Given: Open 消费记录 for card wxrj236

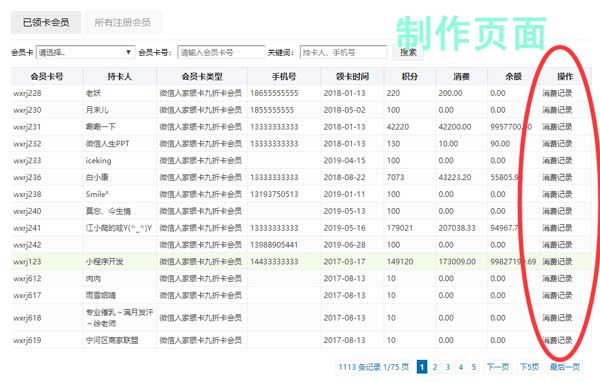Looking at the screenshot, I should click(557, 177).
